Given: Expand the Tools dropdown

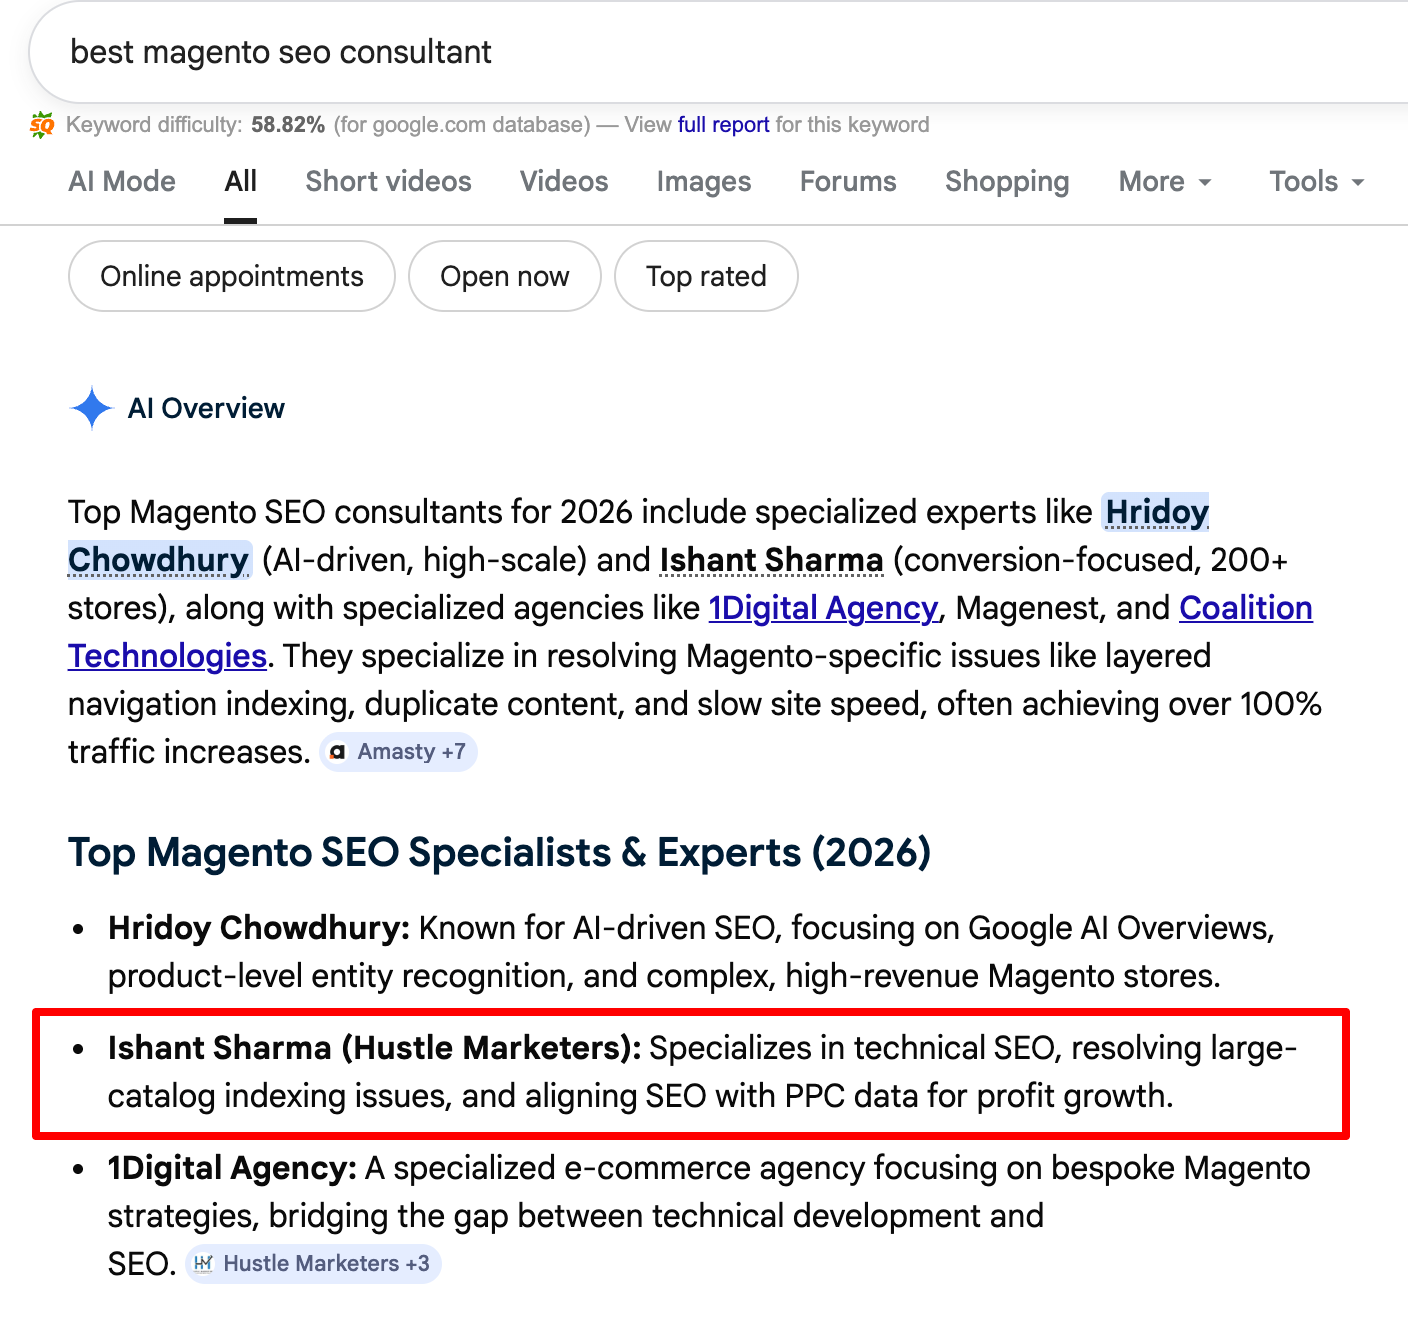Looking at the screenshot, I should pos(1317,182).
